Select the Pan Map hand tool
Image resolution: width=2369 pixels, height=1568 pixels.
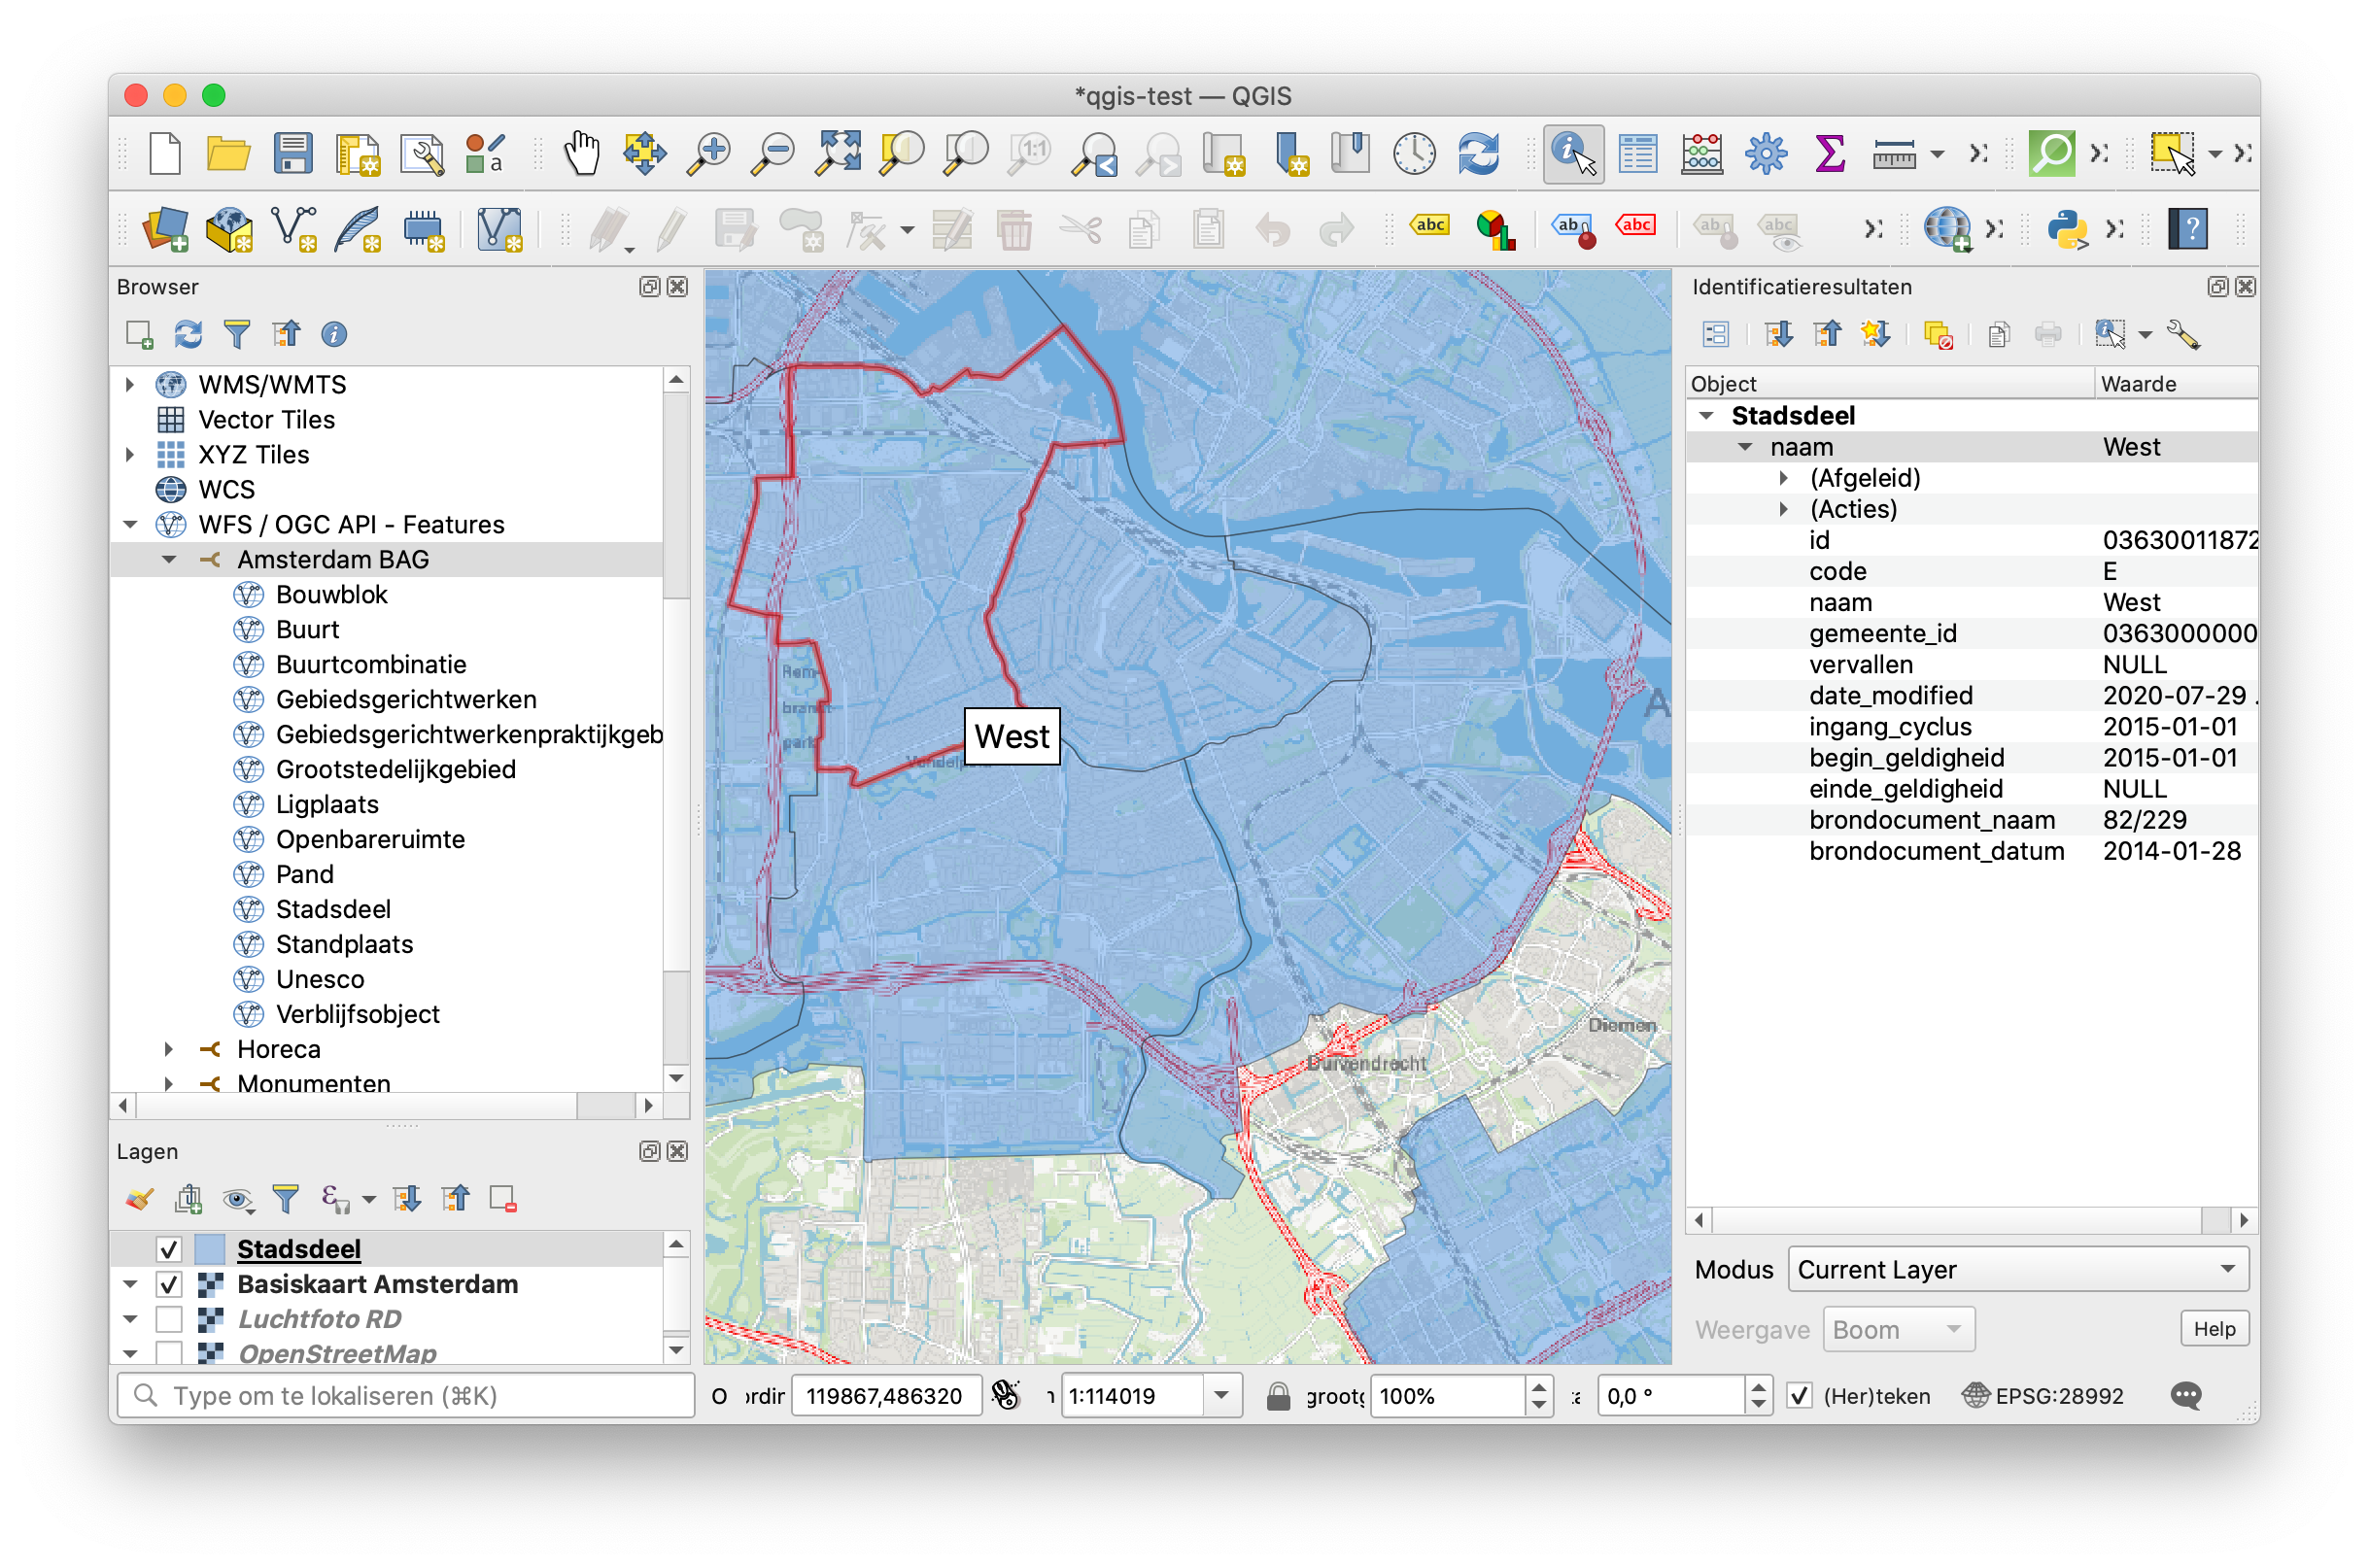(x=581, y=153)
